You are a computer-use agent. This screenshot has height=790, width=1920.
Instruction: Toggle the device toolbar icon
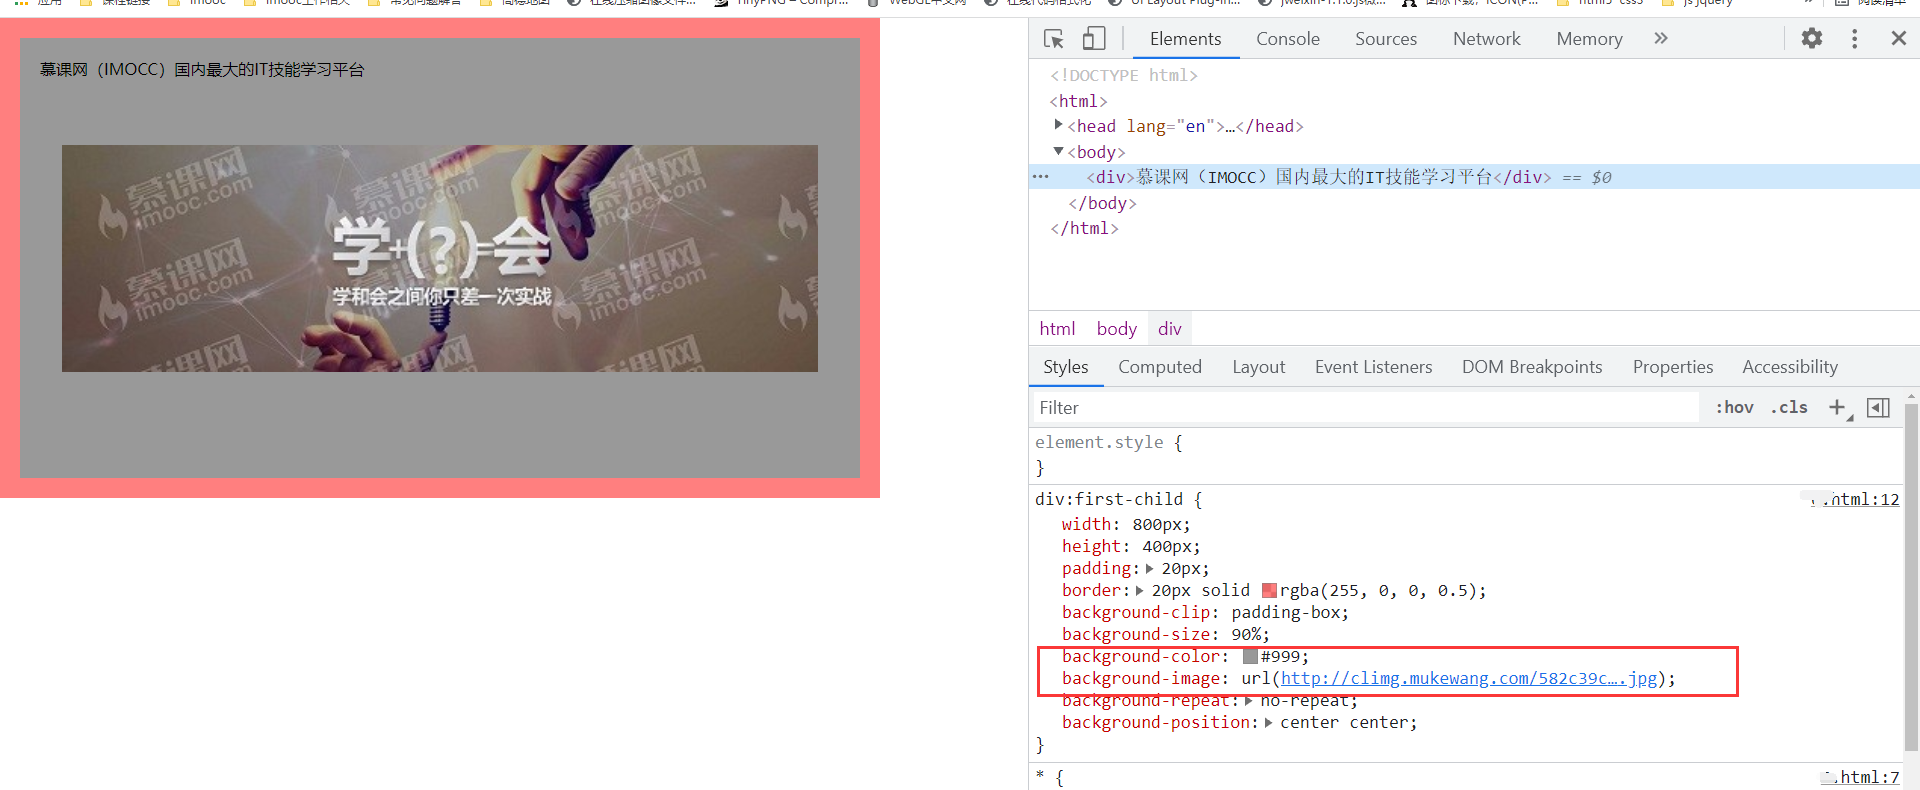pos(1093,39)
